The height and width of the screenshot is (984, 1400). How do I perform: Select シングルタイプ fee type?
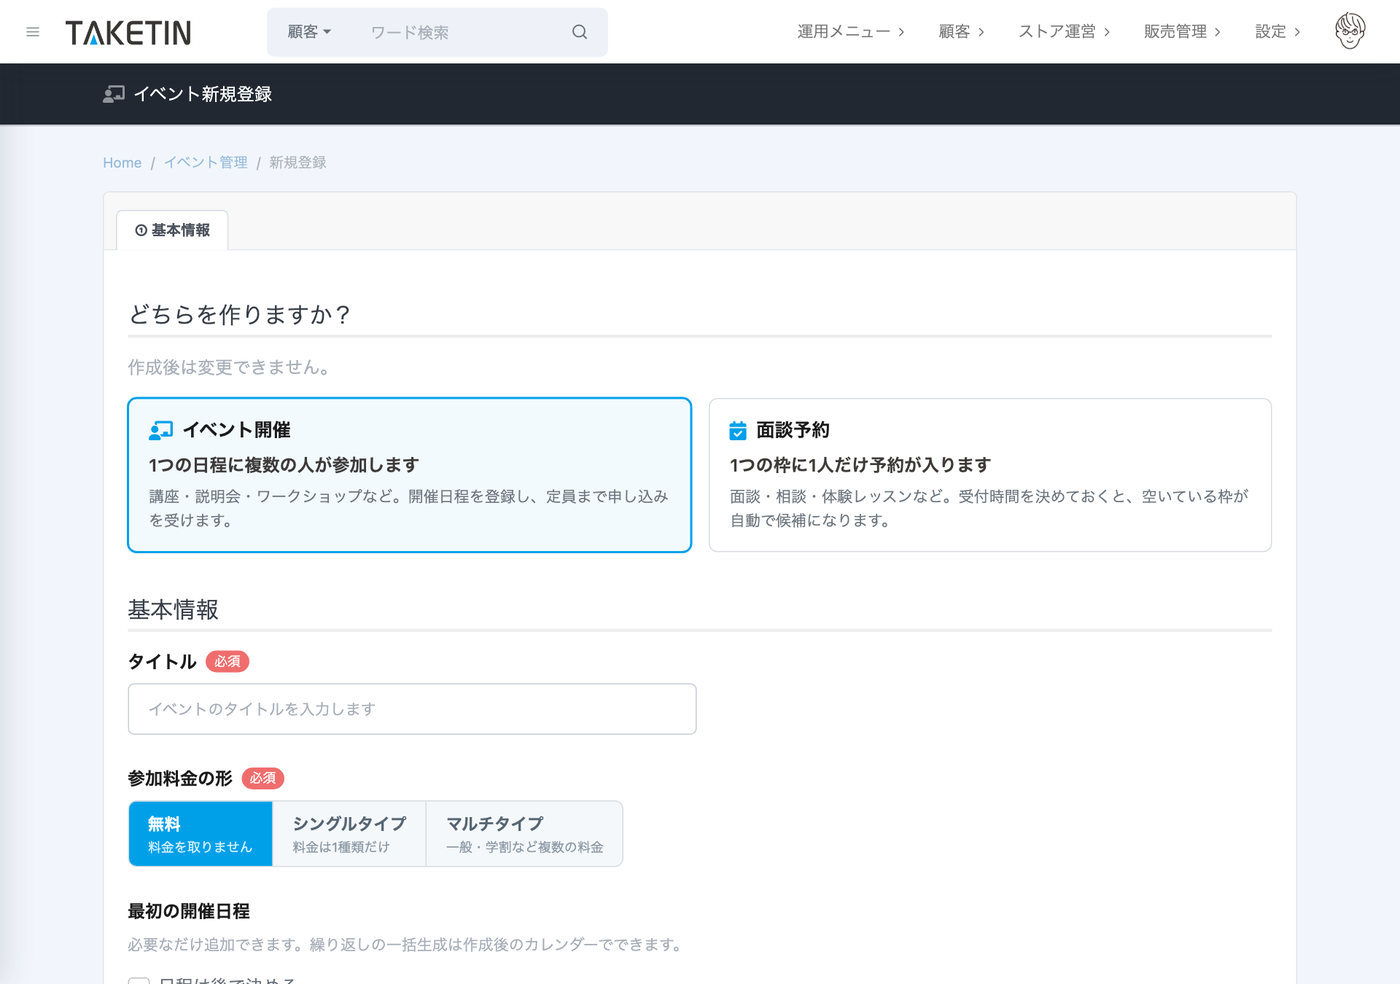[x=349, y=834]
